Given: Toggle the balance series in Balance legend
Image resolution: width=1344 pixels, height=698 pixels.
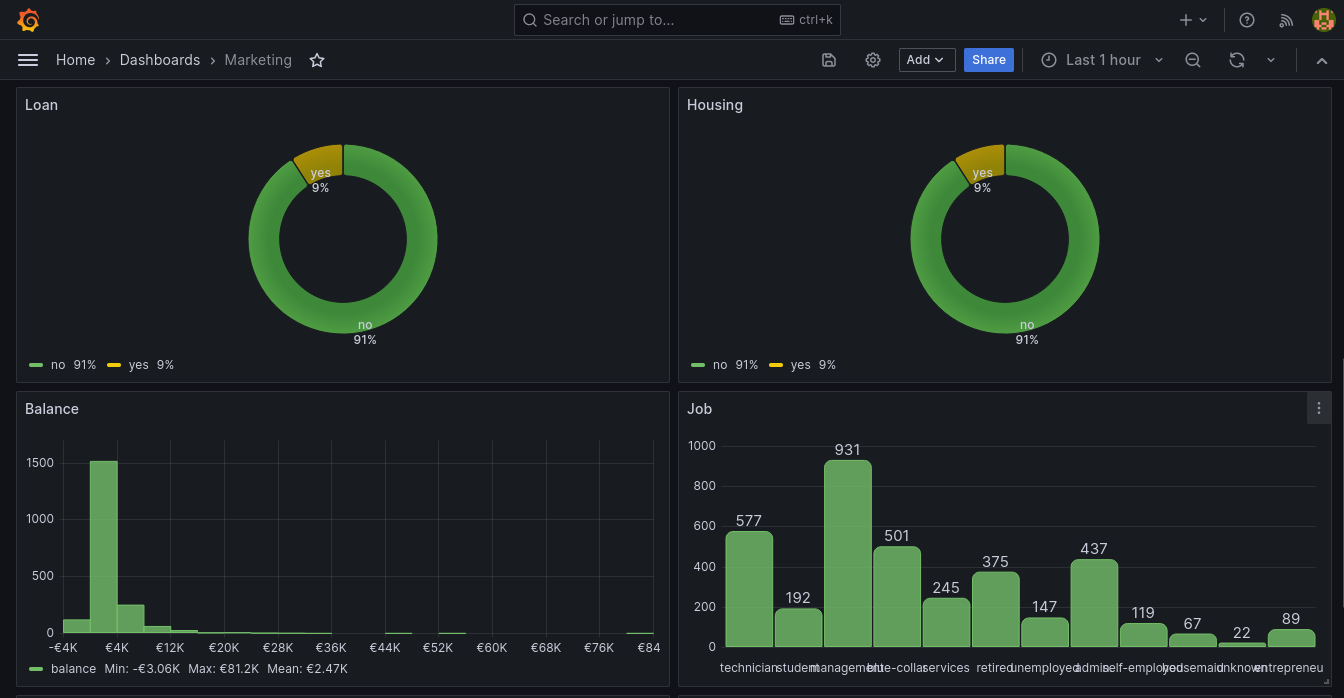Looking at the screenshot, I should click(x=74, y=668).
